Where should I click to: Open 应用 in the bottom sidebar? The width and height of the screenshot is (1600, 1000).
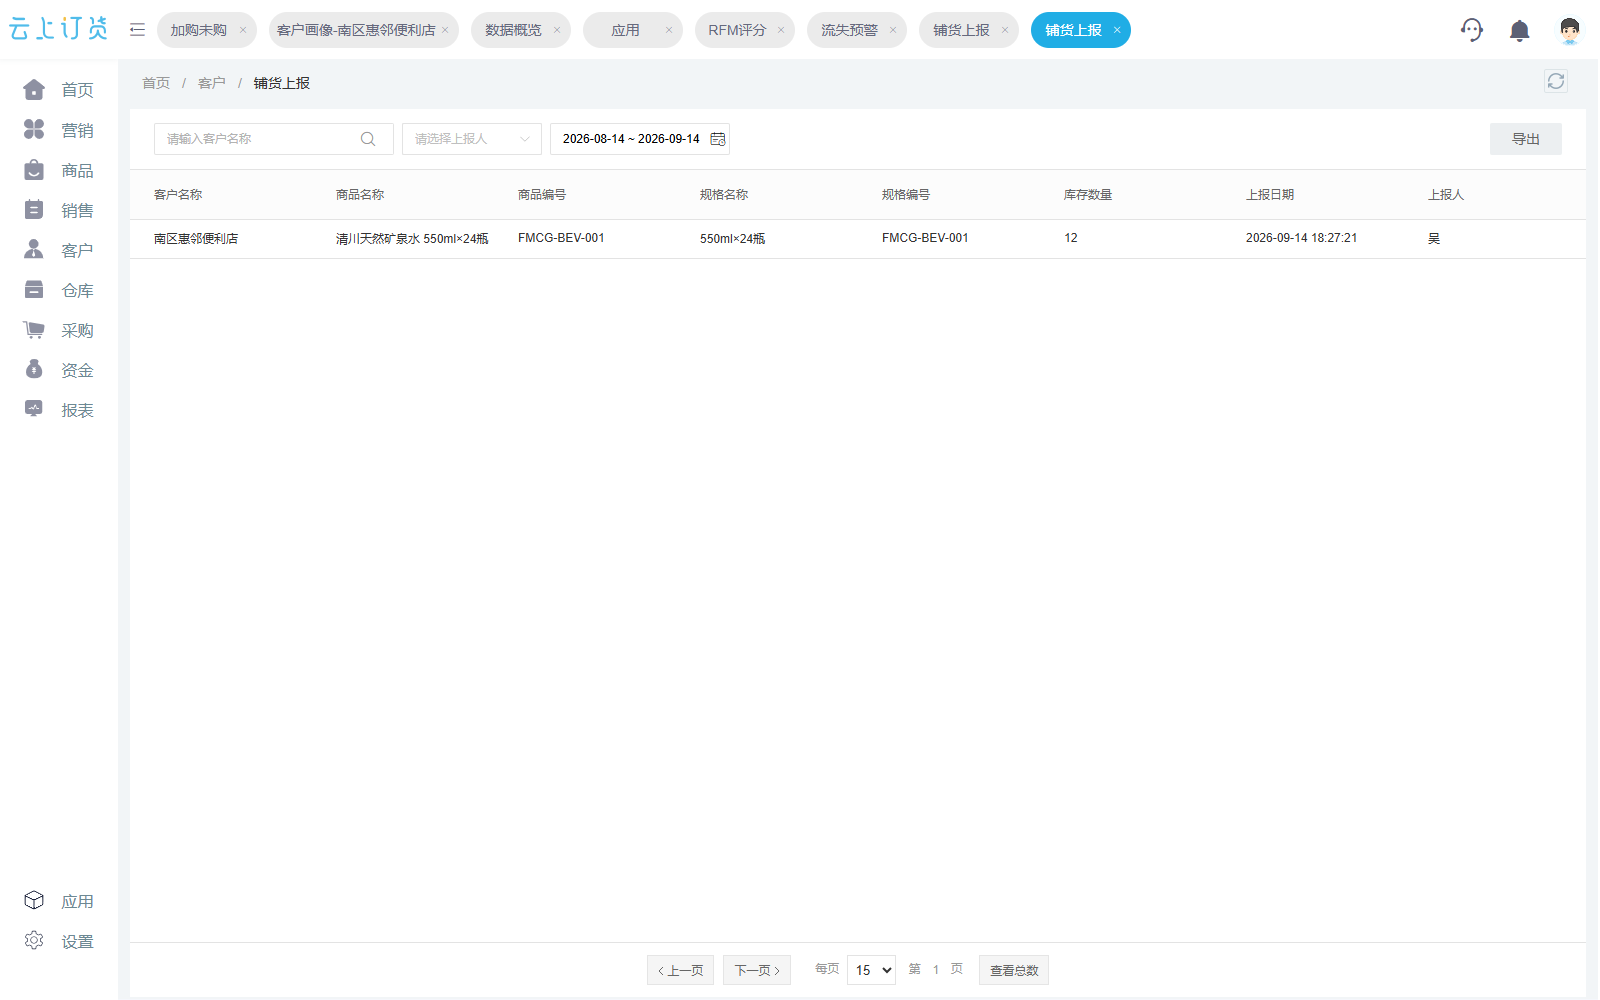click(59, 901)
